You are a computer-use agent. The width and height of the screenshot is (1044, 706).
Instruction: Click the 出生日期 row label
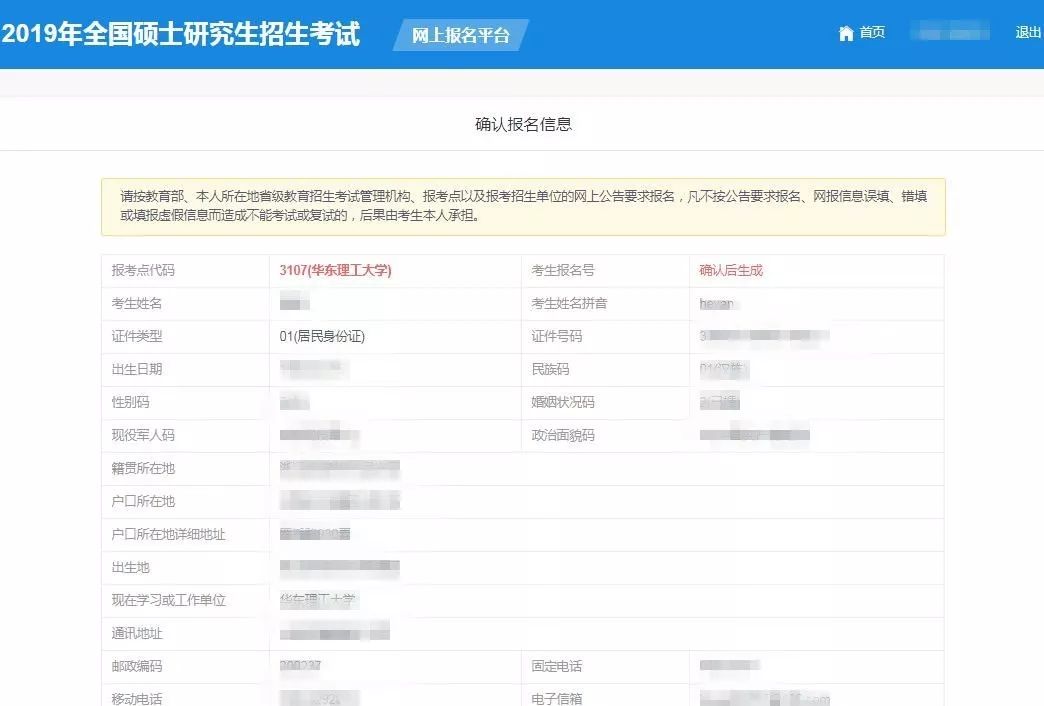click(137, 370)
